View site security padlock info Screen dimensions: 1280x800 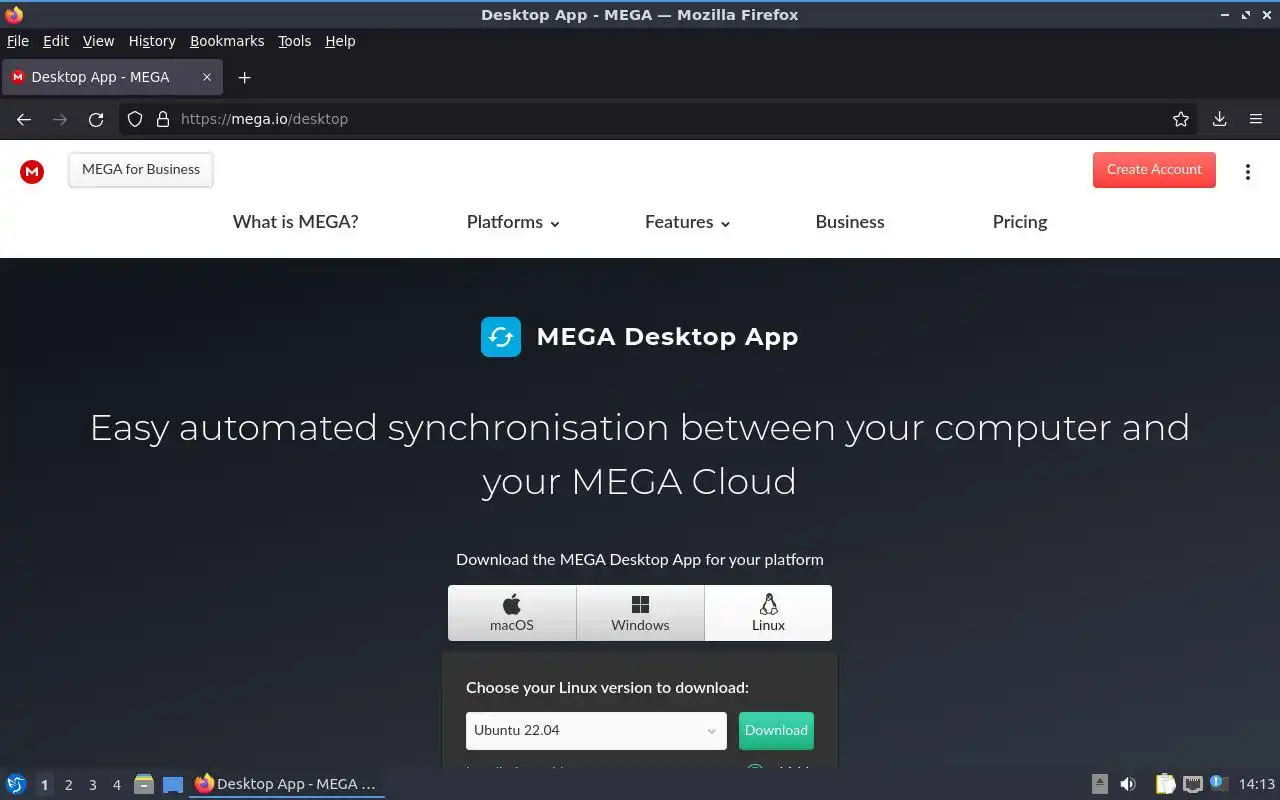163,119
